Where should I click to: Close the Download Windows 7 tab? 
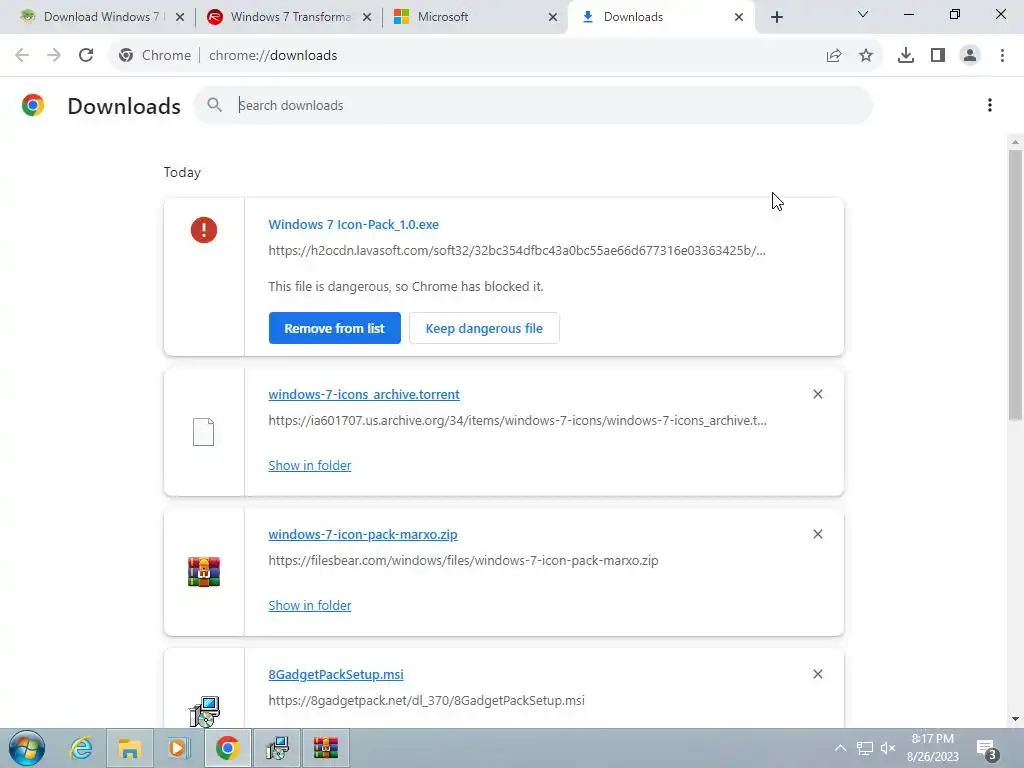pos(180,17)
